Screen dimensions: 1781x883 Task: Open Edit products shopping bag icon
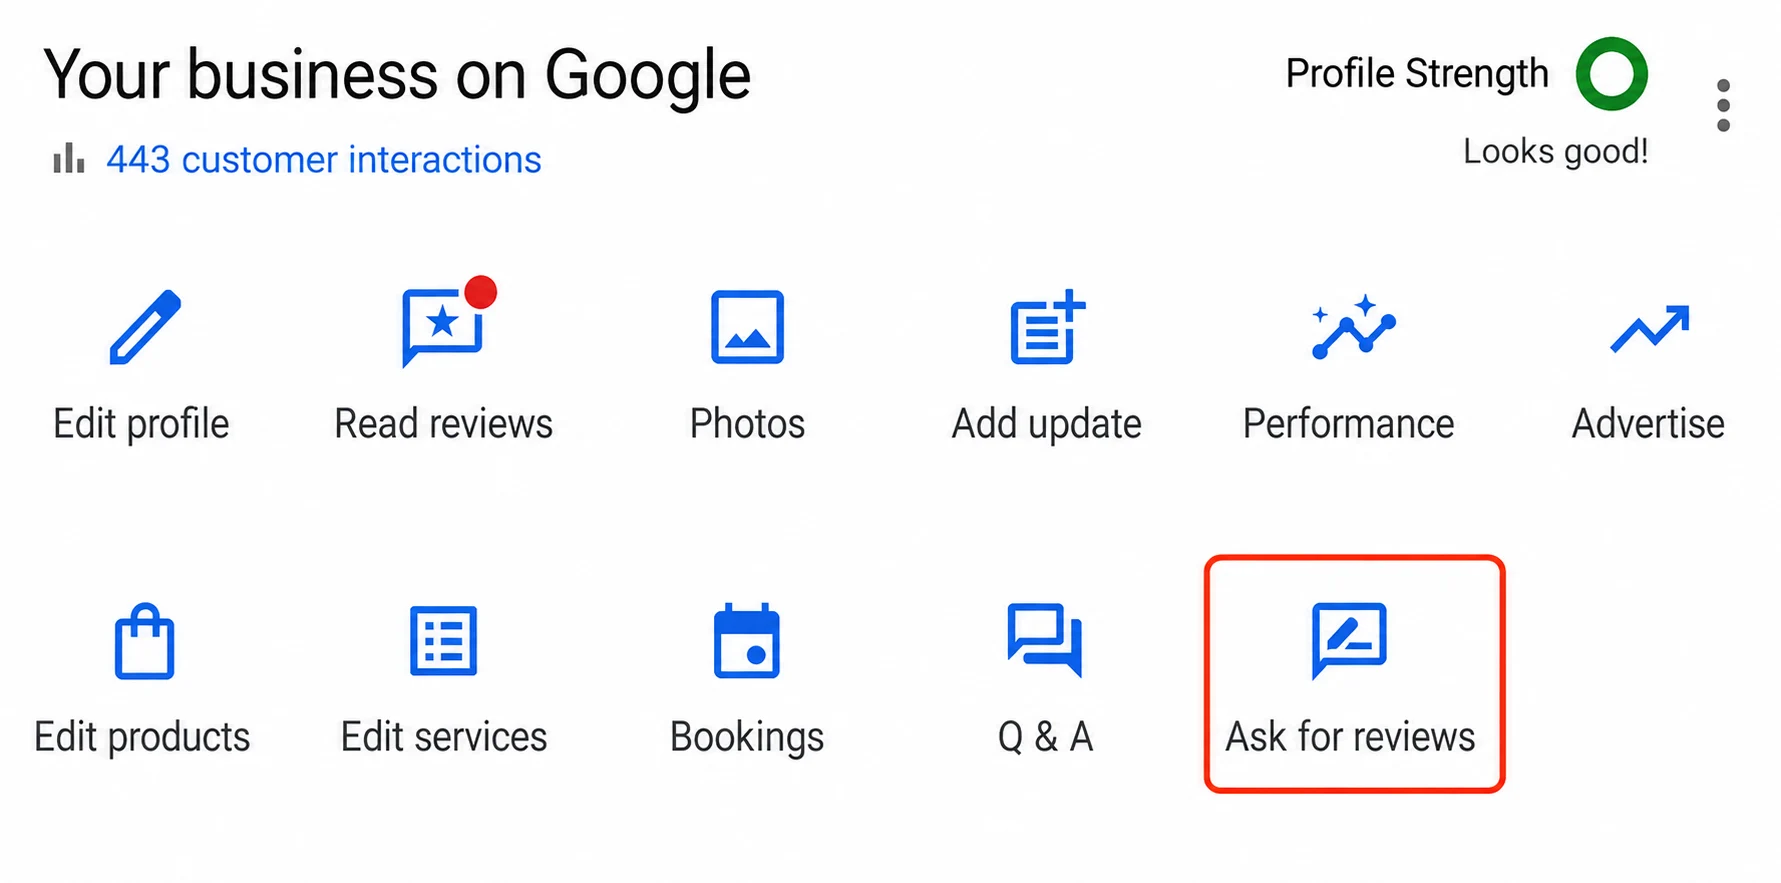[x=145, y=641]
